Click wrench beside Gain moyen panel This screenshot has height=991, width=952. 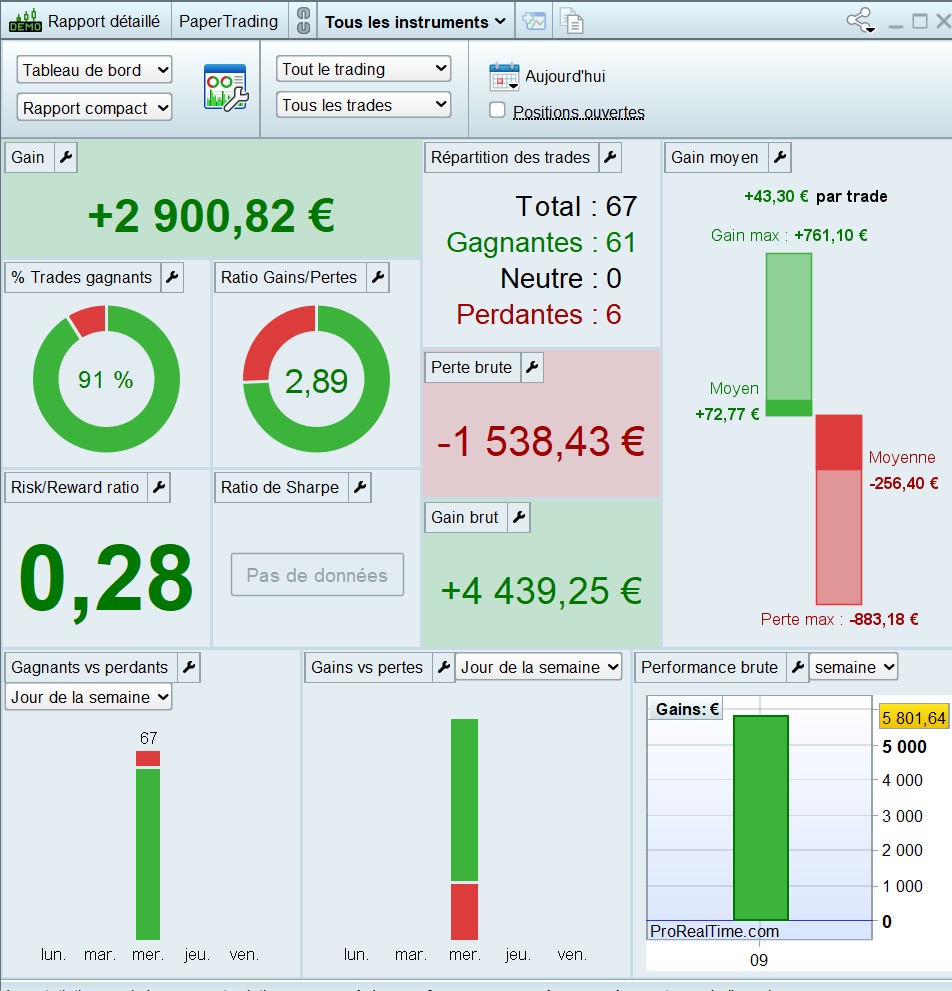[x=779, y=157]
